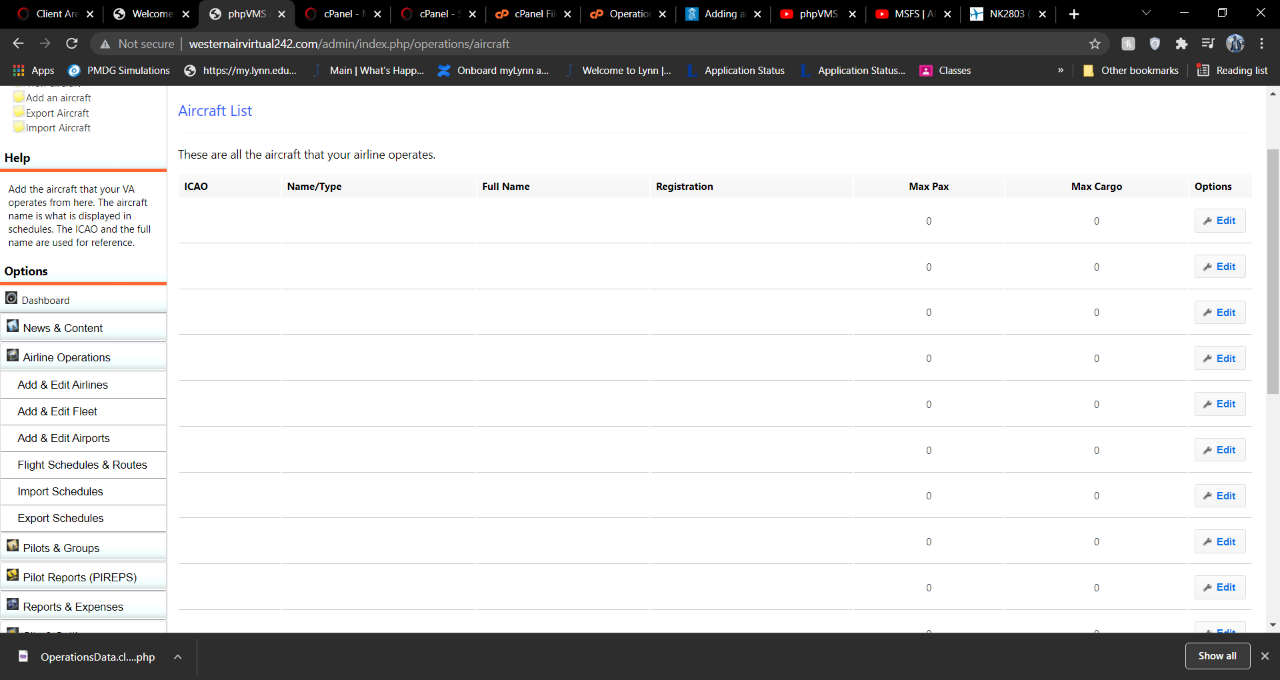Expand the Pilots & Groups section
The image size is (1280, 680).
(x=83, y=548)
